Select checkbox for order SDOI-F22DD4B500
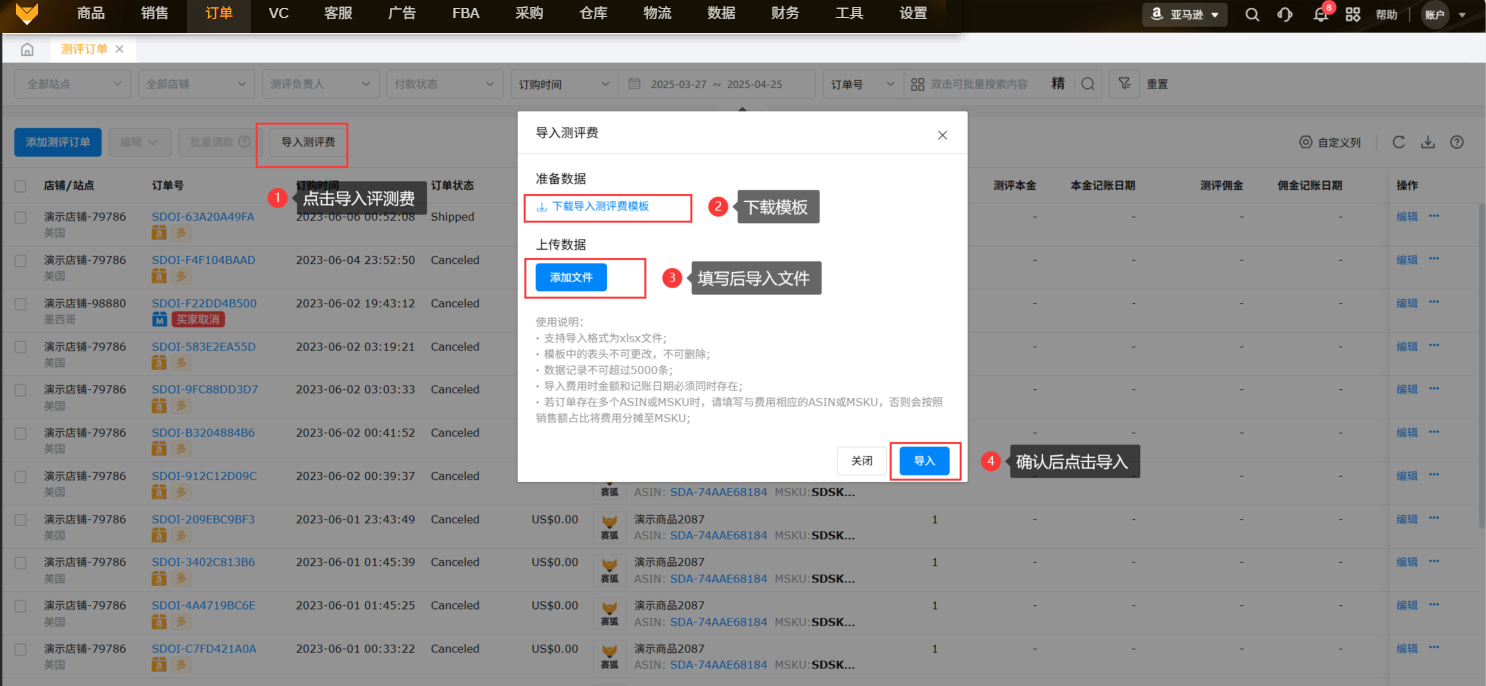The height and width of the screenshot is (686, 1486). tap(21, 303)
